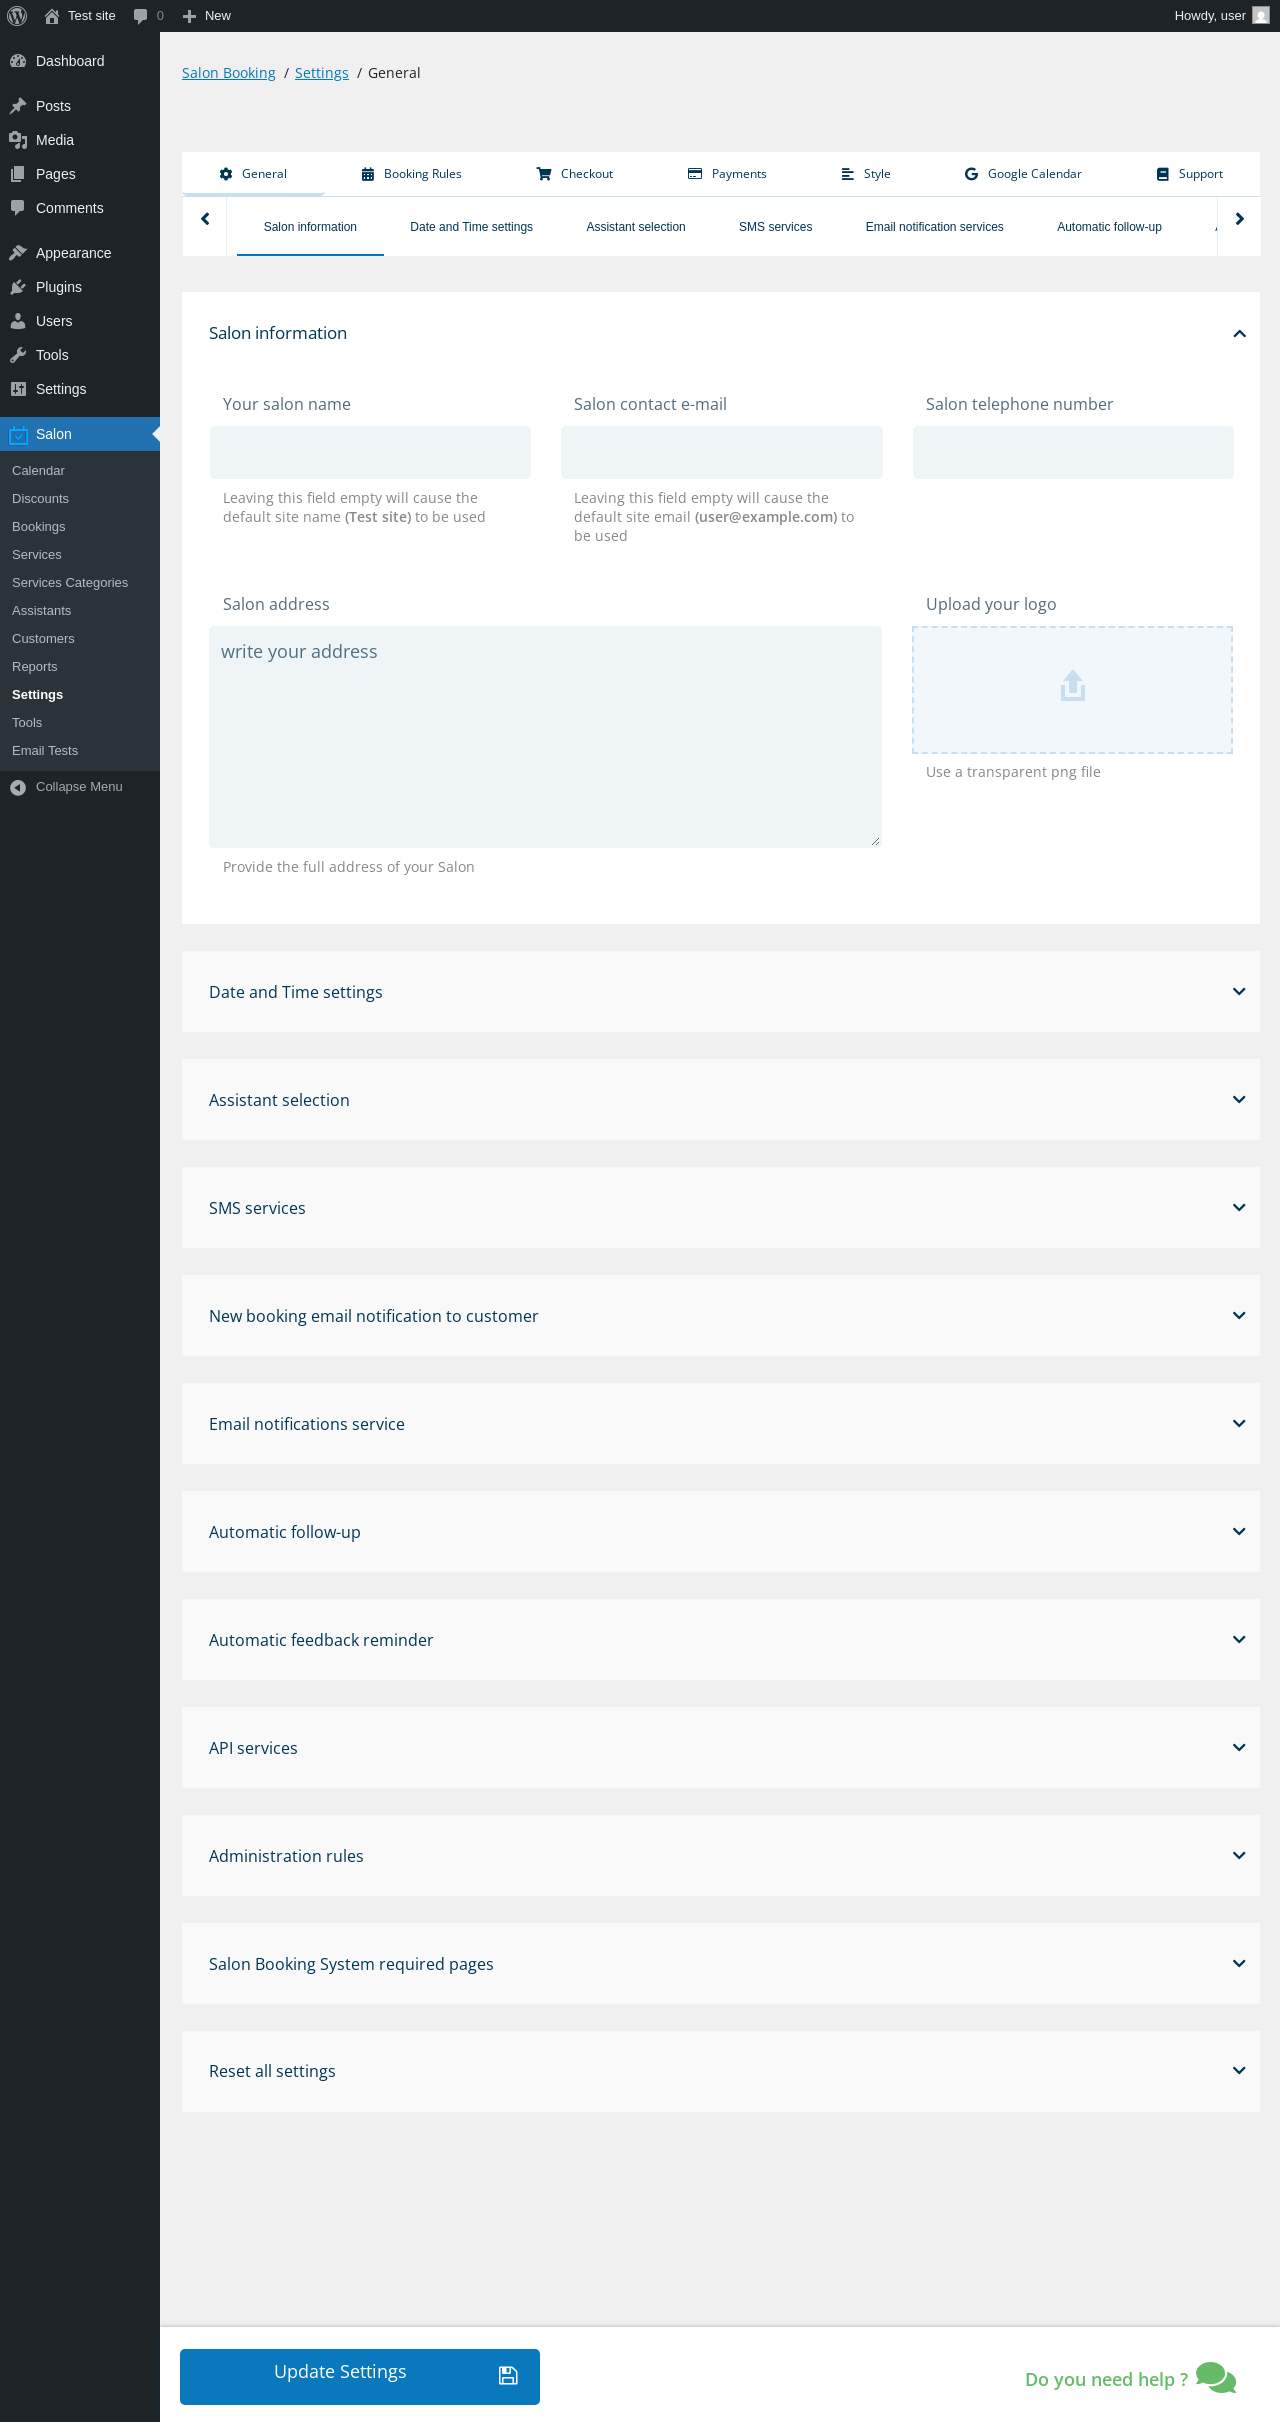Expand the Date and Time settings section

click(x=1239, y=992)
